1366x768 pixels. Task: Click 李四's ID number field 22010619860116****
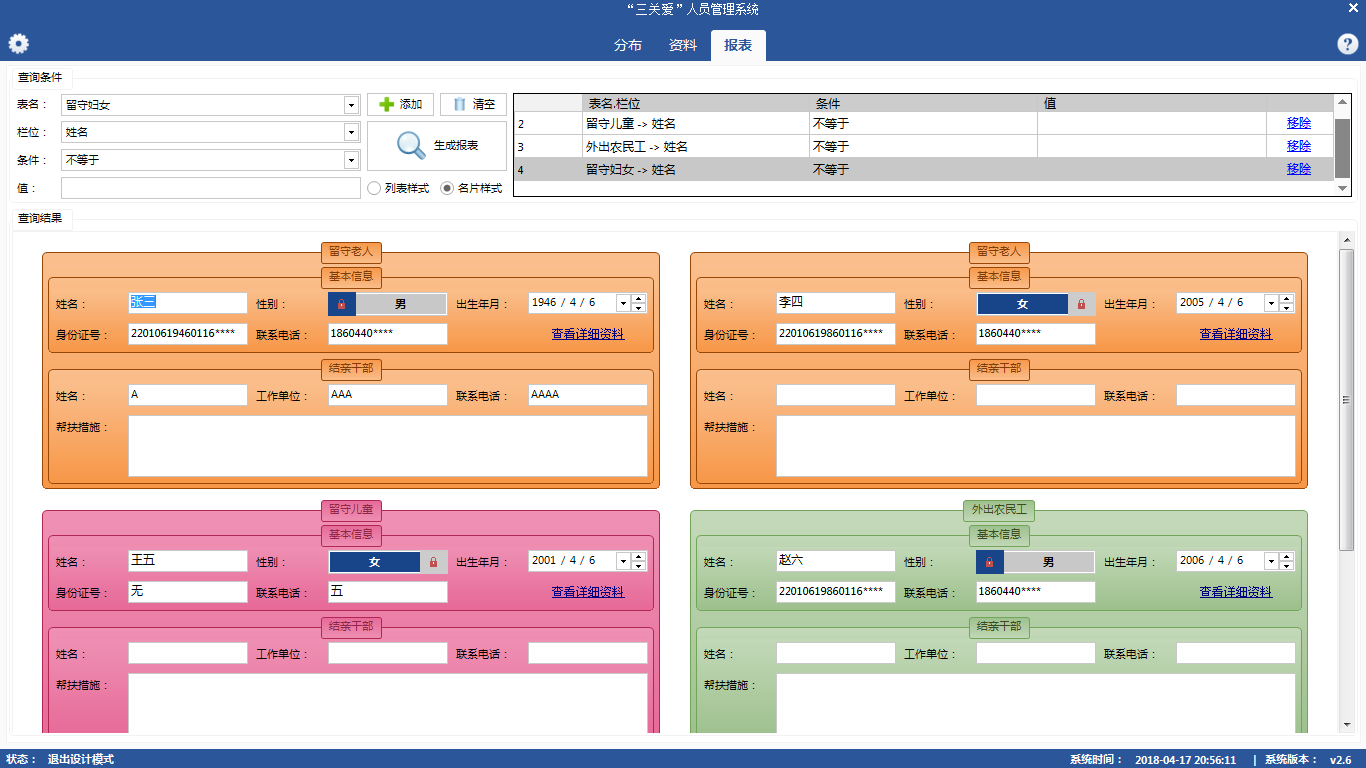836,334
